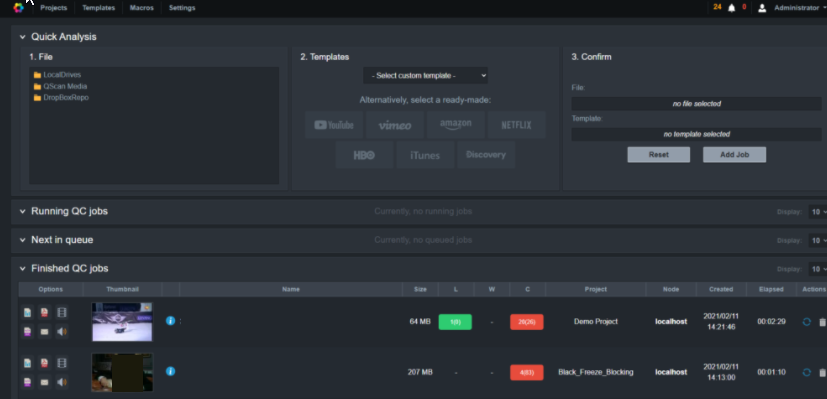Click the Reset button
Viewport: 827px width, 399px height.
tap(658, 154)
